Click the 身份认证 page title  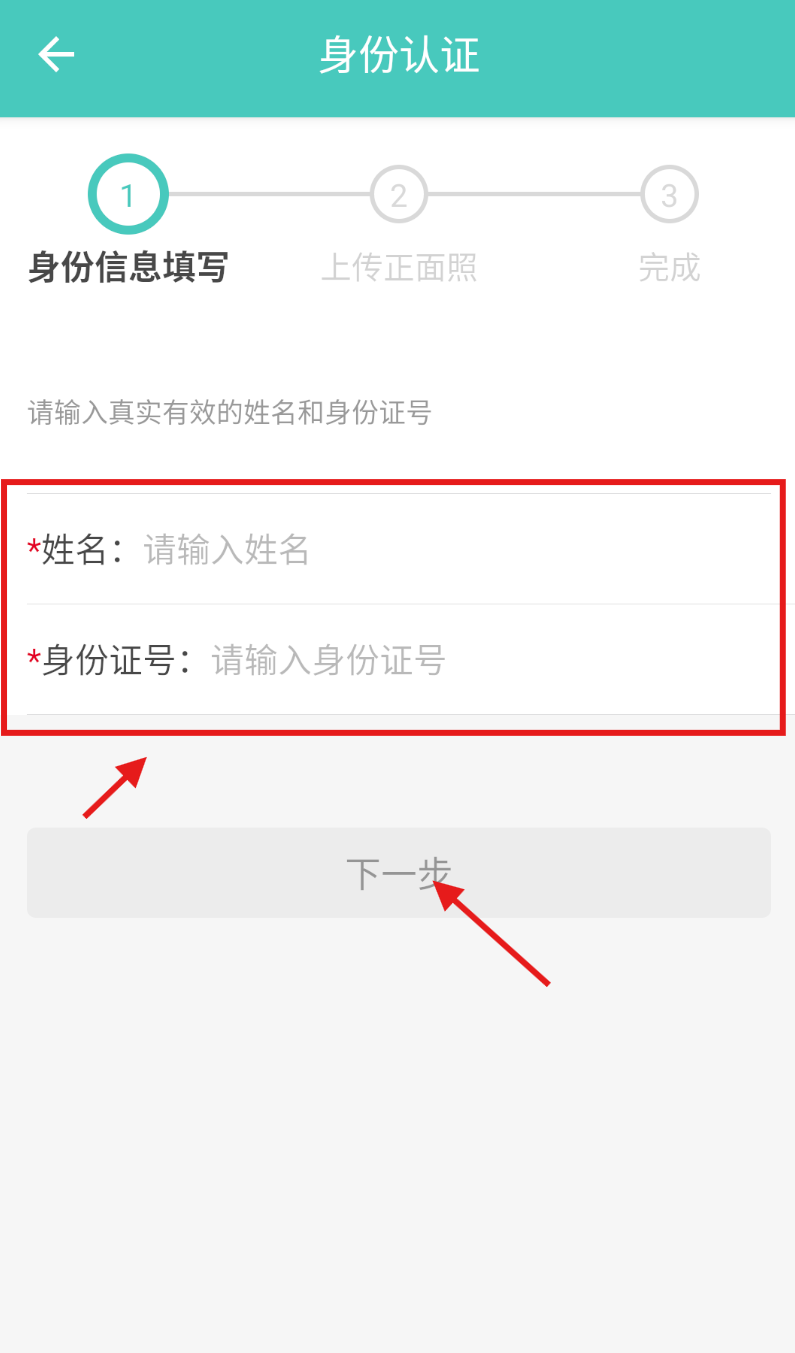[x=399, y=55]
